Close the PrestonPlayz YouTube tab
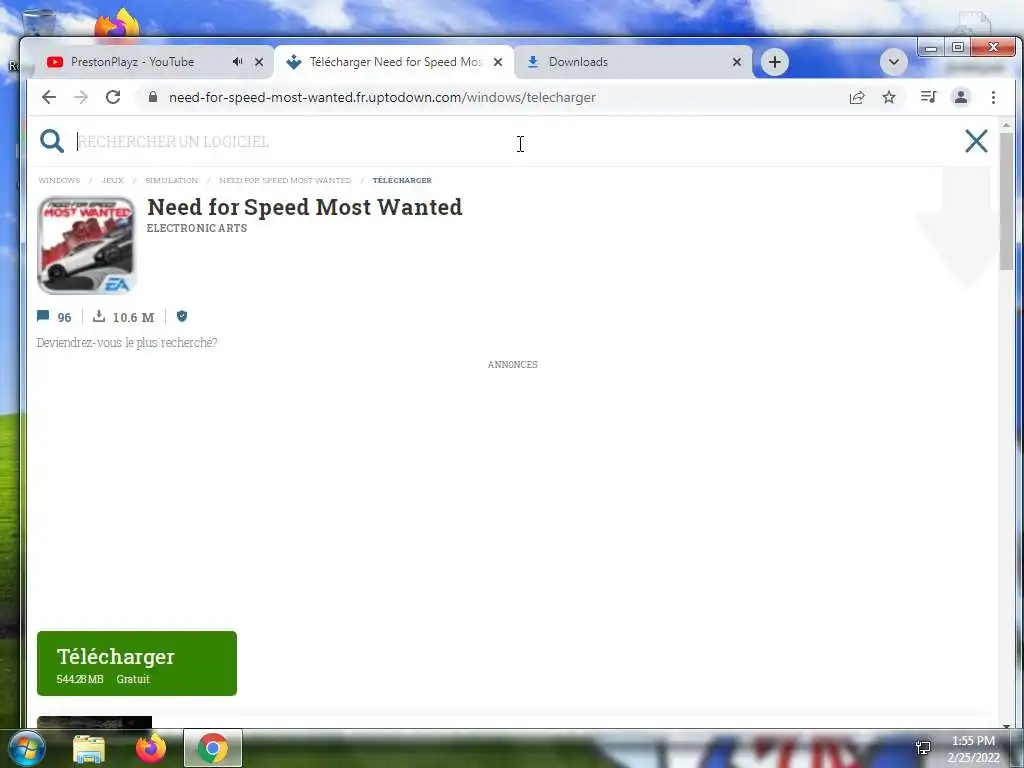This screenshot has width=1024, height=768. [x=259, y=62]
